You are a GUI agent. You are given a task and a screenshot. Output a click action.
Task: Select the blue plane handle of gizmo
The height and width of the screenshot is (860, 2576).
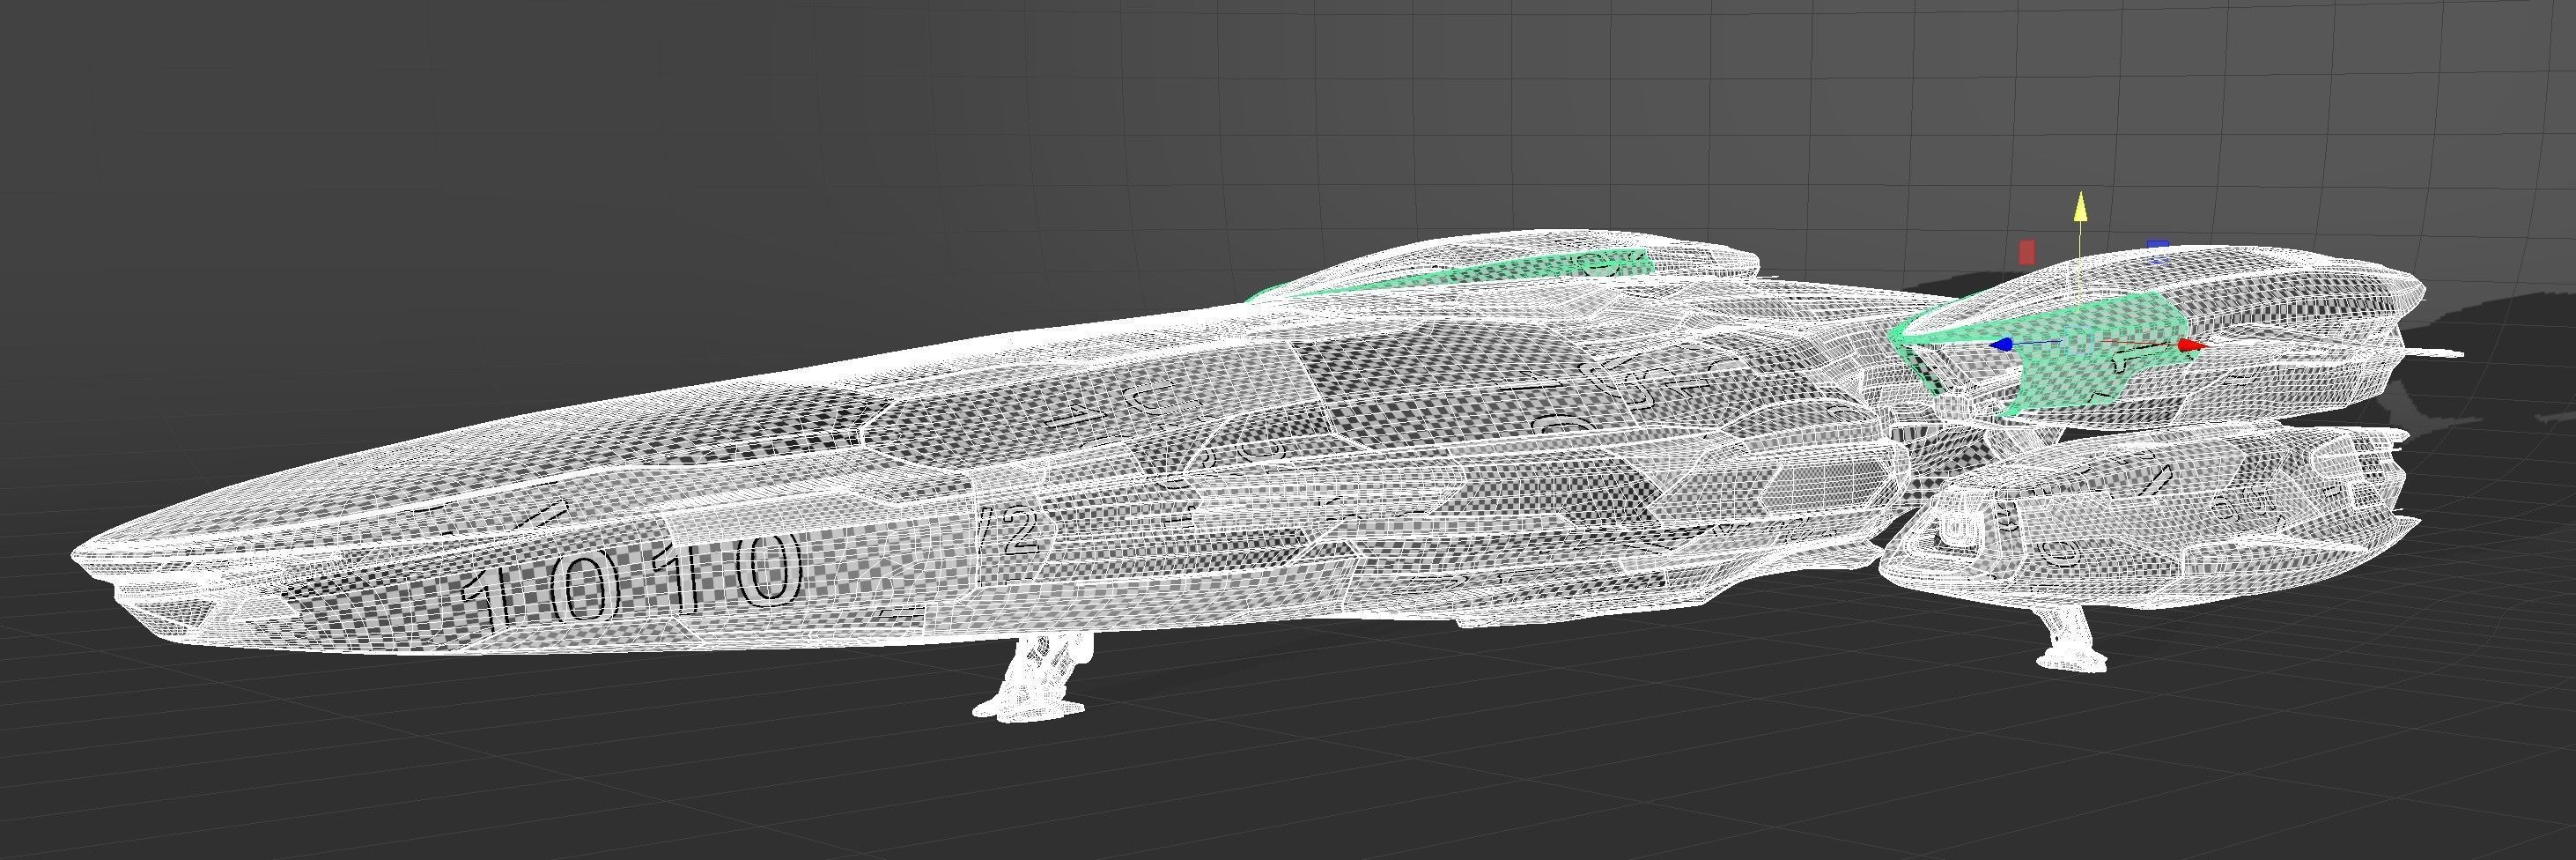(x=2158, y=244)
